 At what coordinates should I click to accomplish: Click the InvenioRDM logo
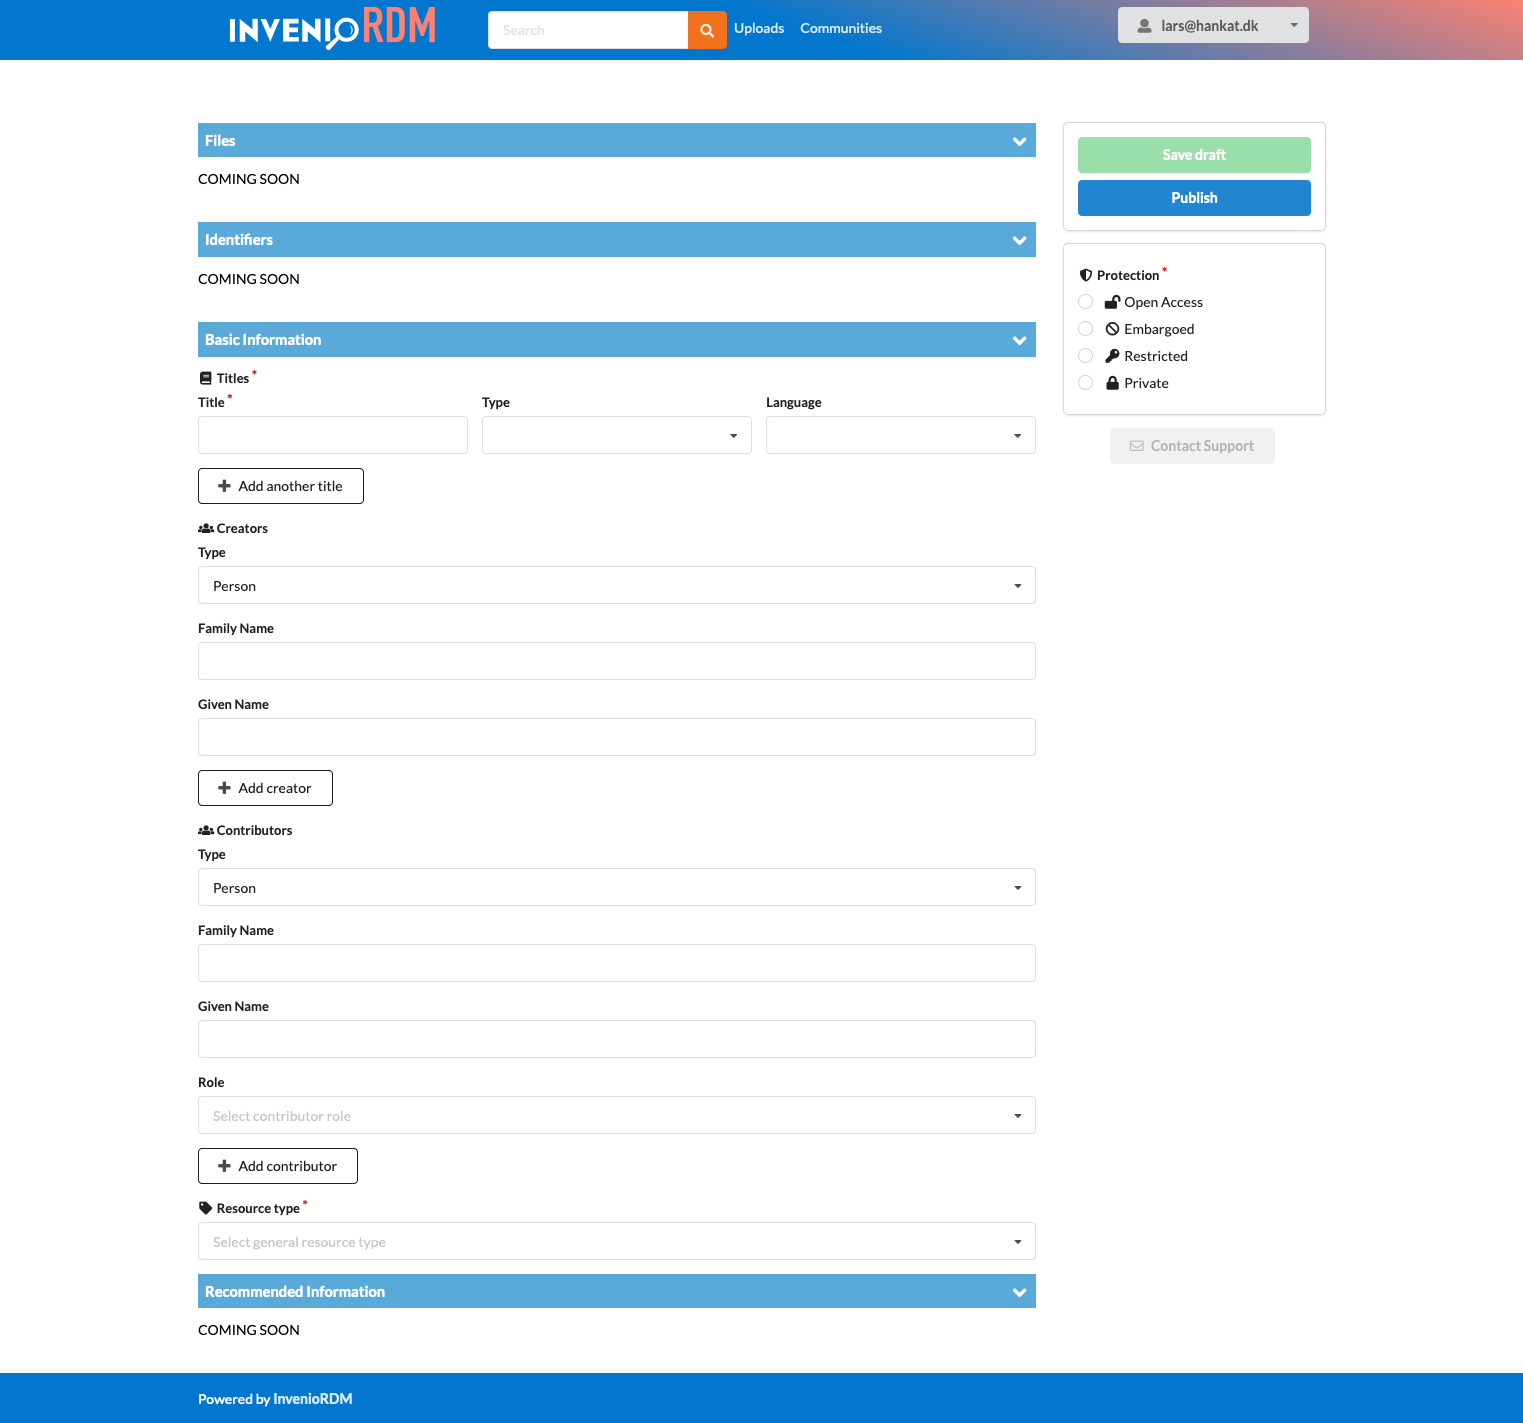(x=332, y=28)
